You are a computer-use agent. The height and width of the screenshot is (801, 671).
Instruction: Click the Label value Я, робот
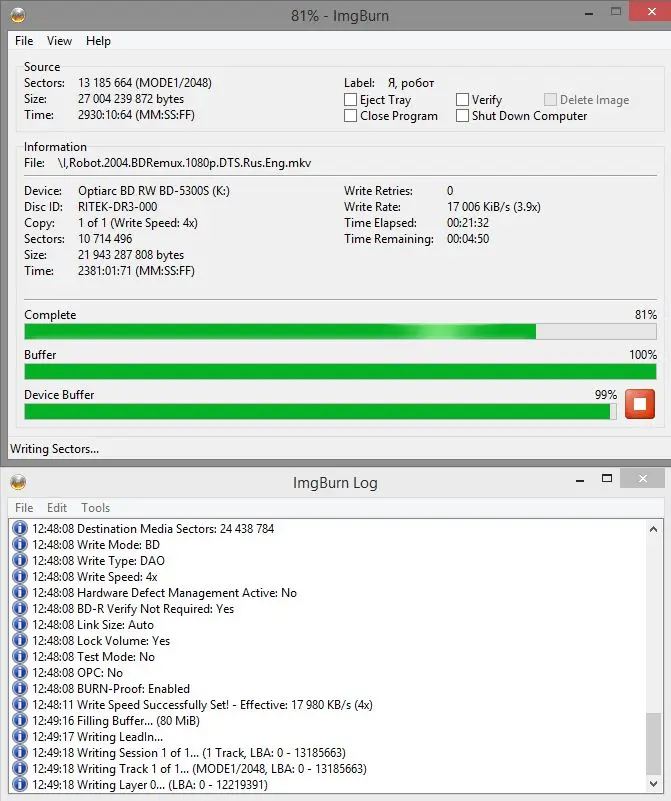click(411, 83)
